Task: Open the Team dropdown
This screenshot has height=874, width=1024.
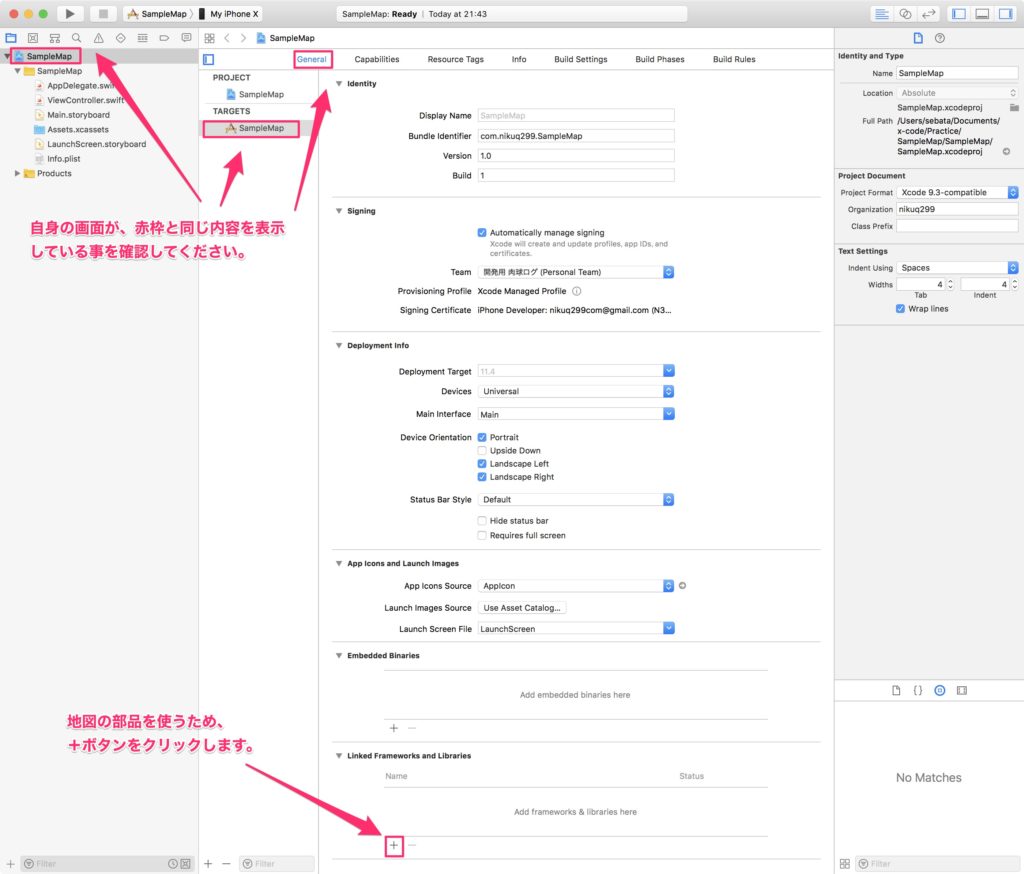Action: click(x=576, y=272)
